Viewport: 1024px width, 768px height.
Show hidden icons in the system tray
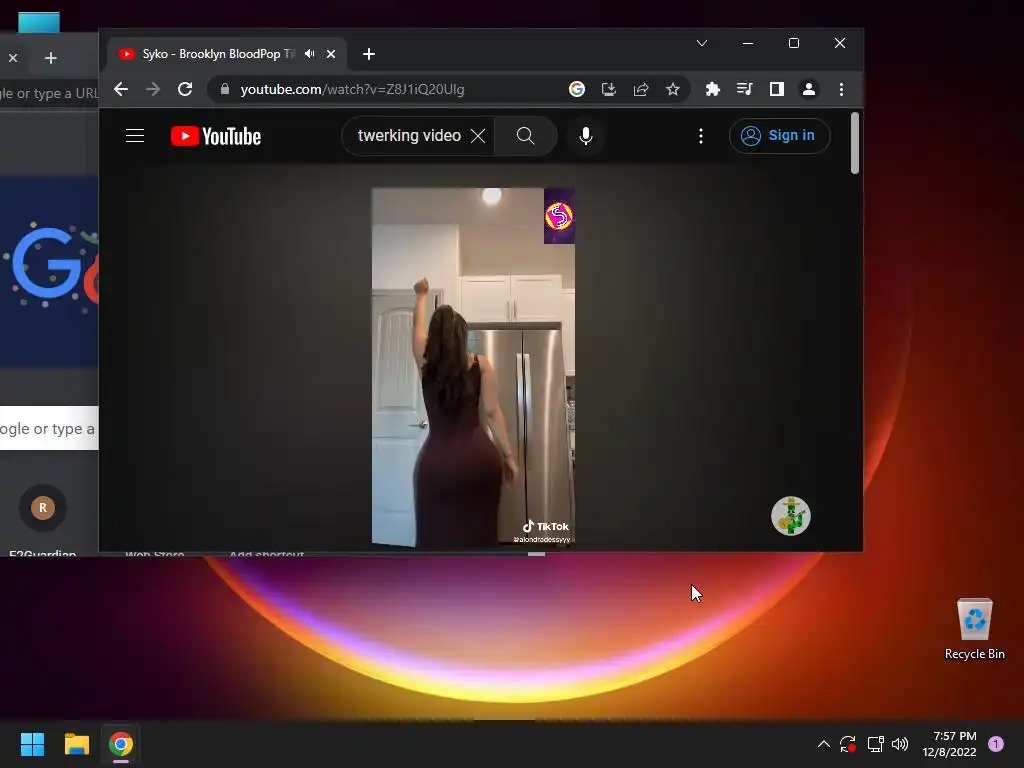click(824, 744)
